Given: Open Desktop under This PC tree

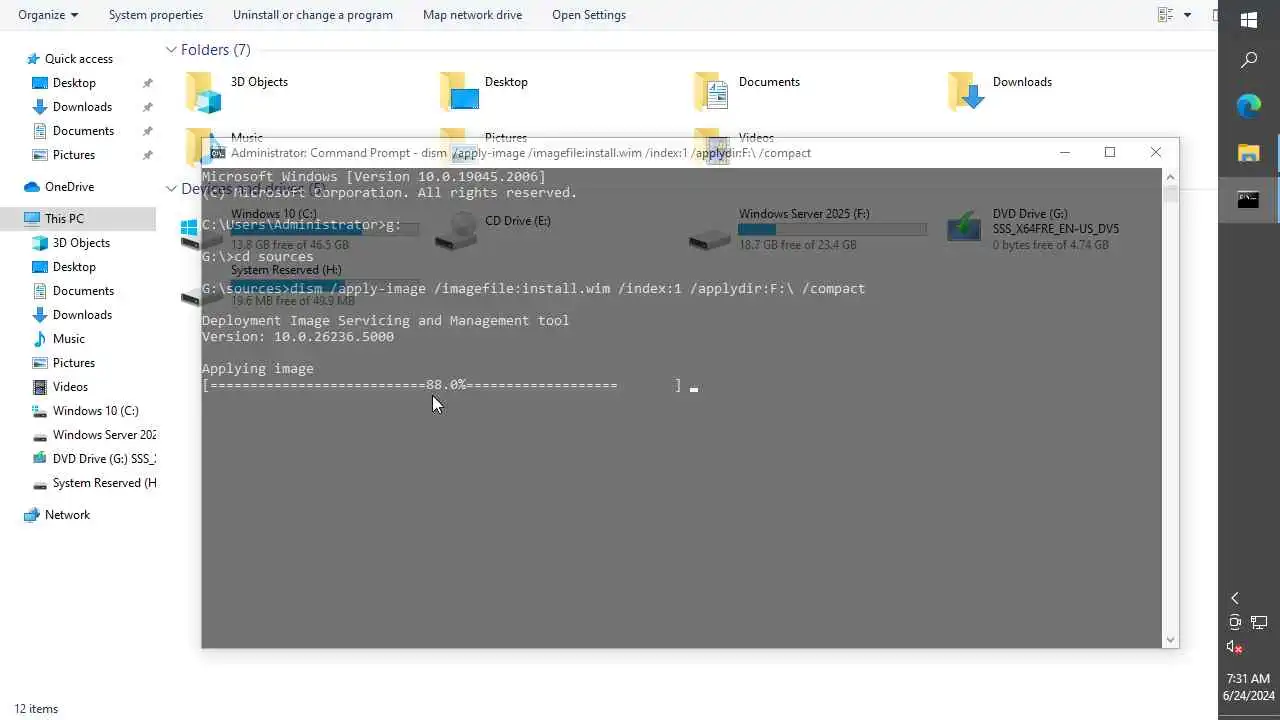Looking at the screenshot, I should (x=74, y=267).
